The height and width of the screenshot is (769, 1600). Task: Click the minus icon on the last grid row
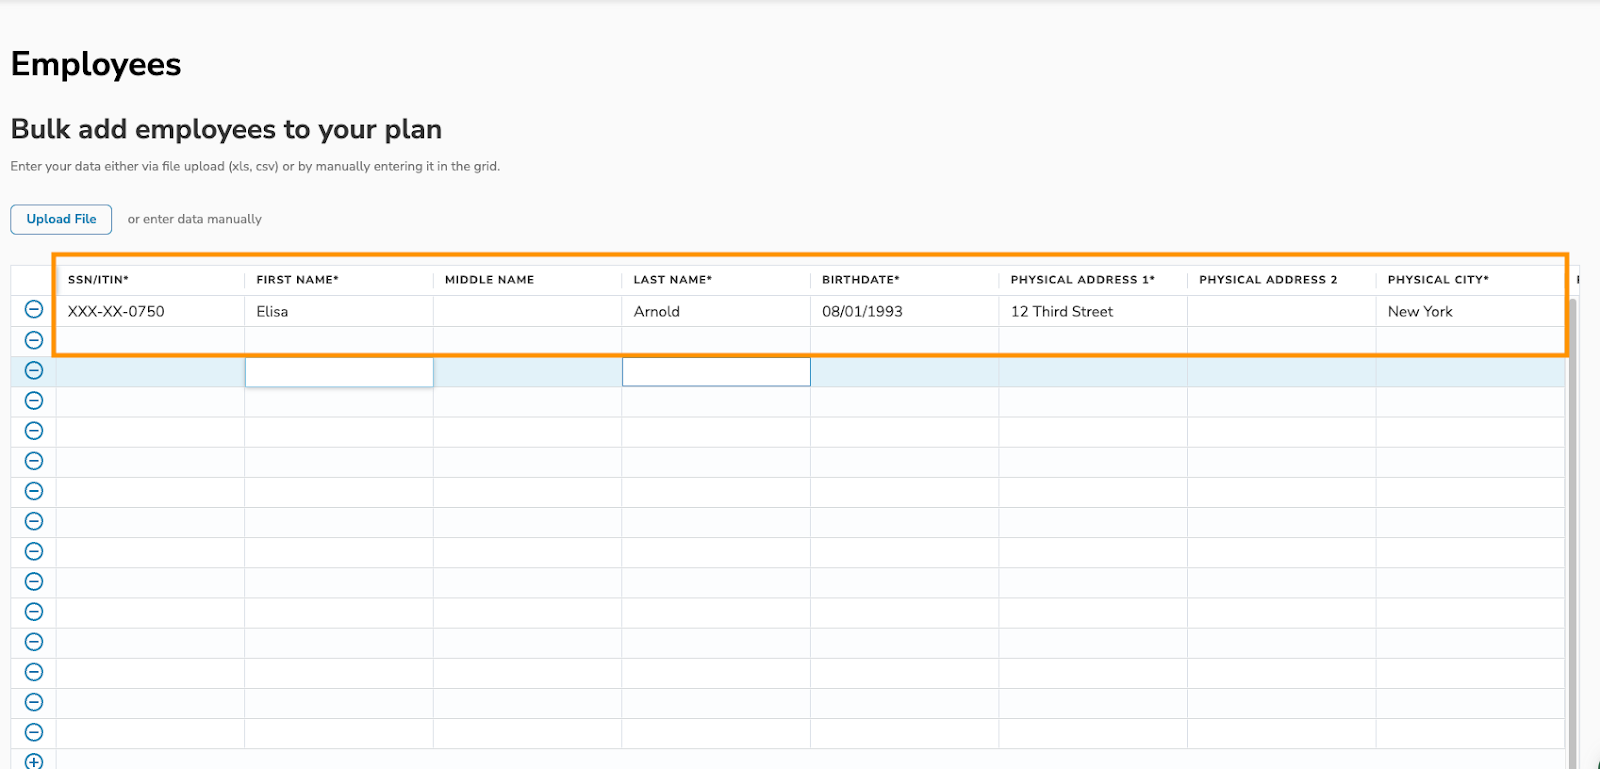pos(33,732)
